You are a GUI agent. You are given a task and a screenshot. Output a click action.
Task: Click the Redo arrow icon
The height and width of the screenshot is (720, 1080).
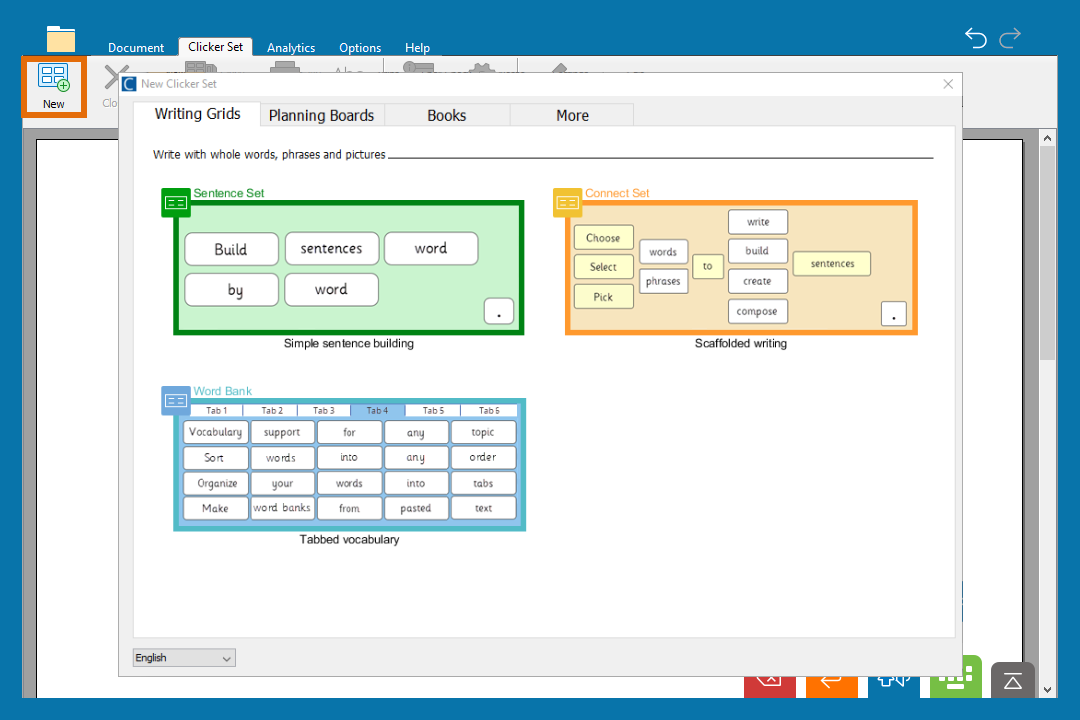click(x=1010, y=38)
